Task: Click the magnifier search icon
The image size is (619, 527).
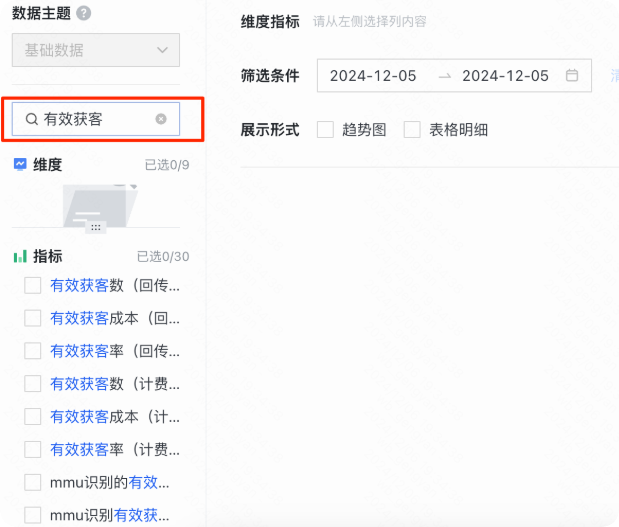Action: pyautogui.click(x=32, y=119)
